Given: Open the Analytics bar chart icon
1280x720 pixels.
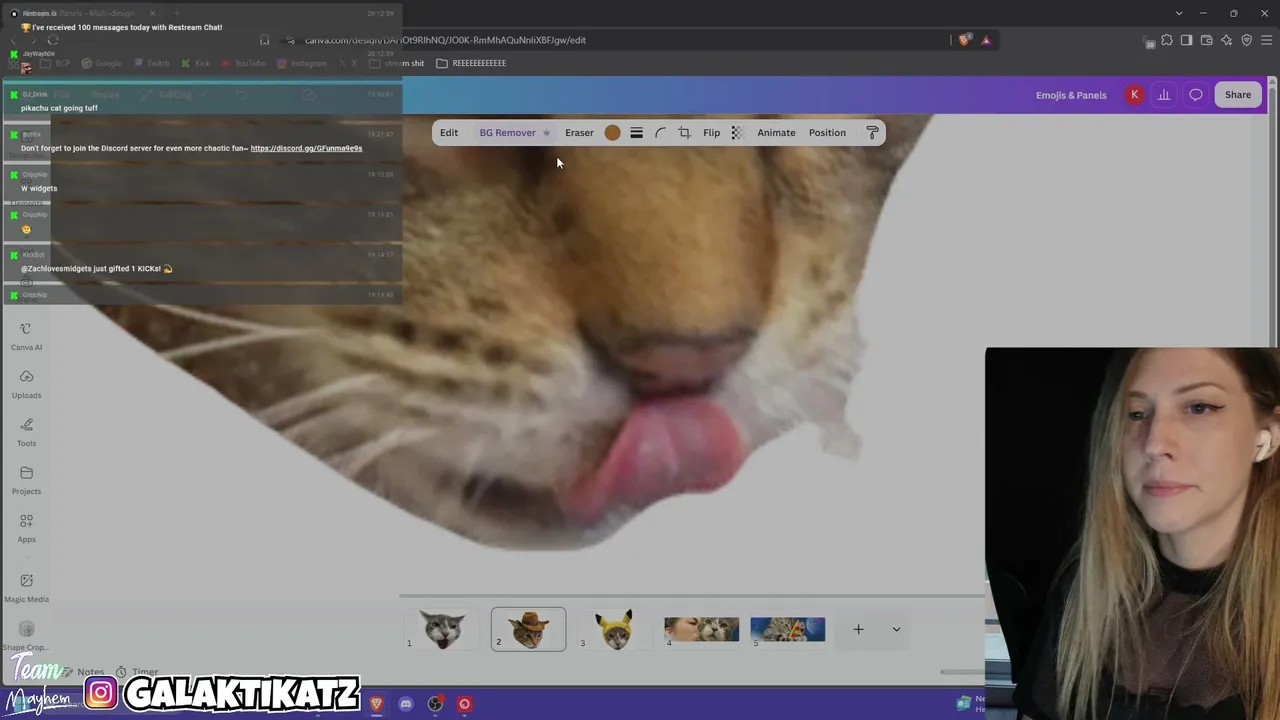Looking at the screenshot, I should point(1164,95).
